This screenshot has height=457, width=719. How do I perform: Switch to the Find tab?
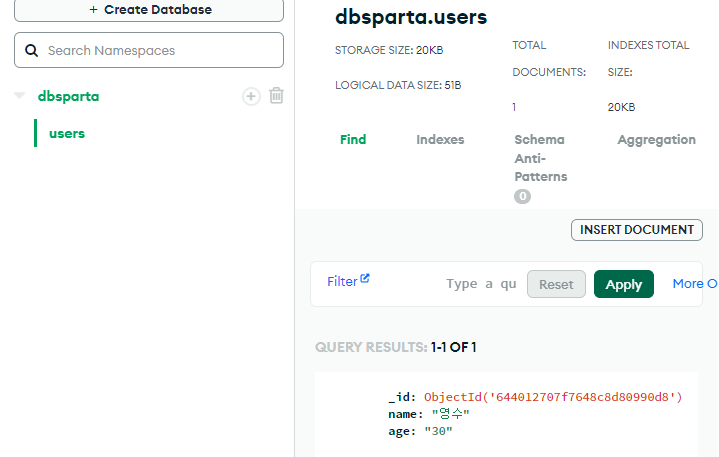click(x=353, y=139)
